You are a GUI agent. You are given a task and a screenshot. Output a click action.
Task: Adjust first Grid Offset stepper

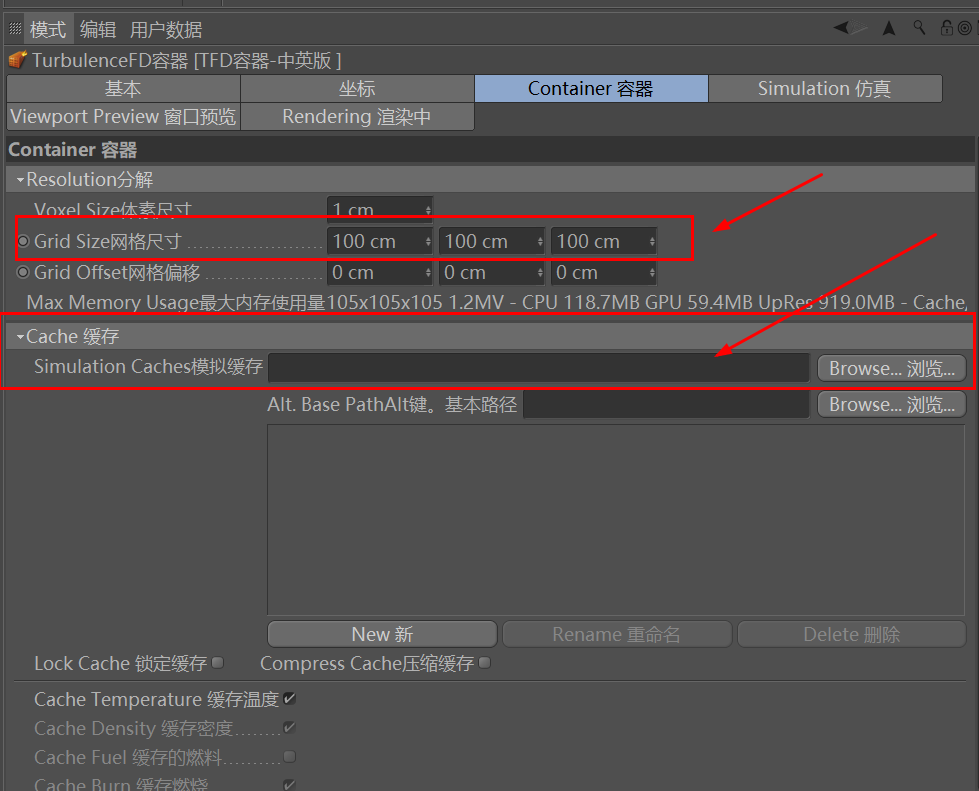(x=428, y=272)
